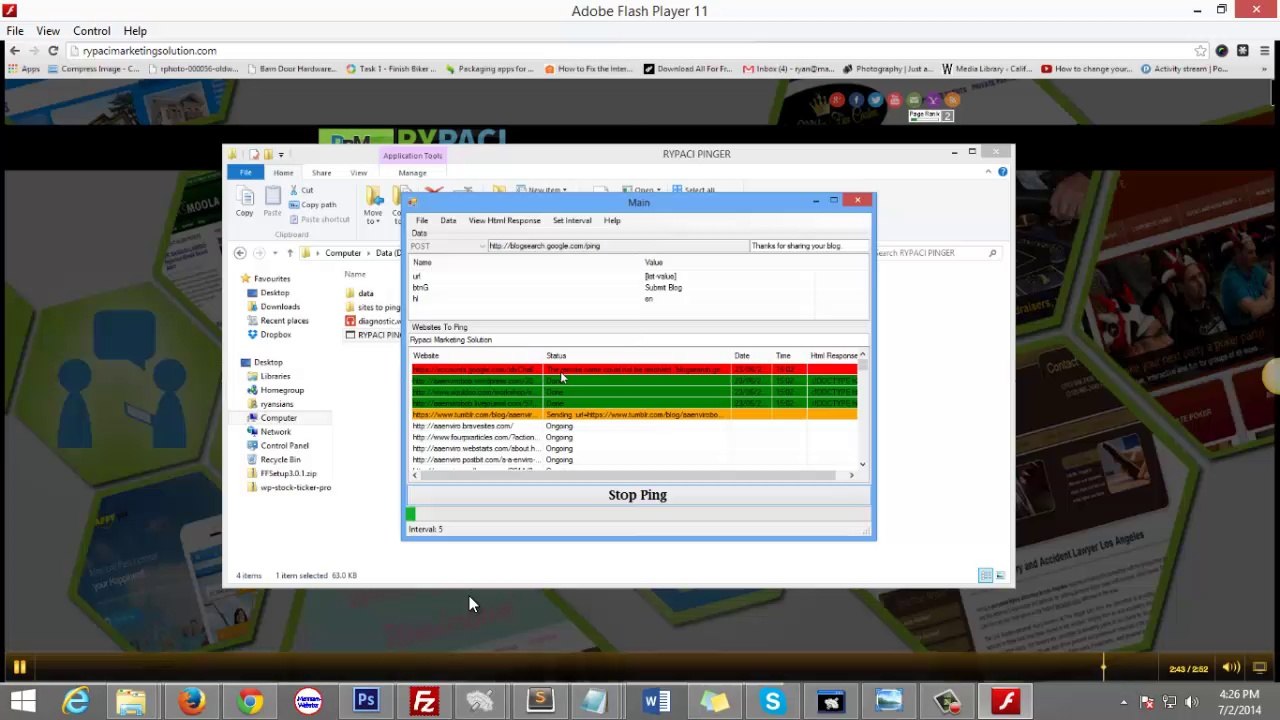1280x720 pixels.
Task: Click the ping progress bar
Action: (638, 514)
